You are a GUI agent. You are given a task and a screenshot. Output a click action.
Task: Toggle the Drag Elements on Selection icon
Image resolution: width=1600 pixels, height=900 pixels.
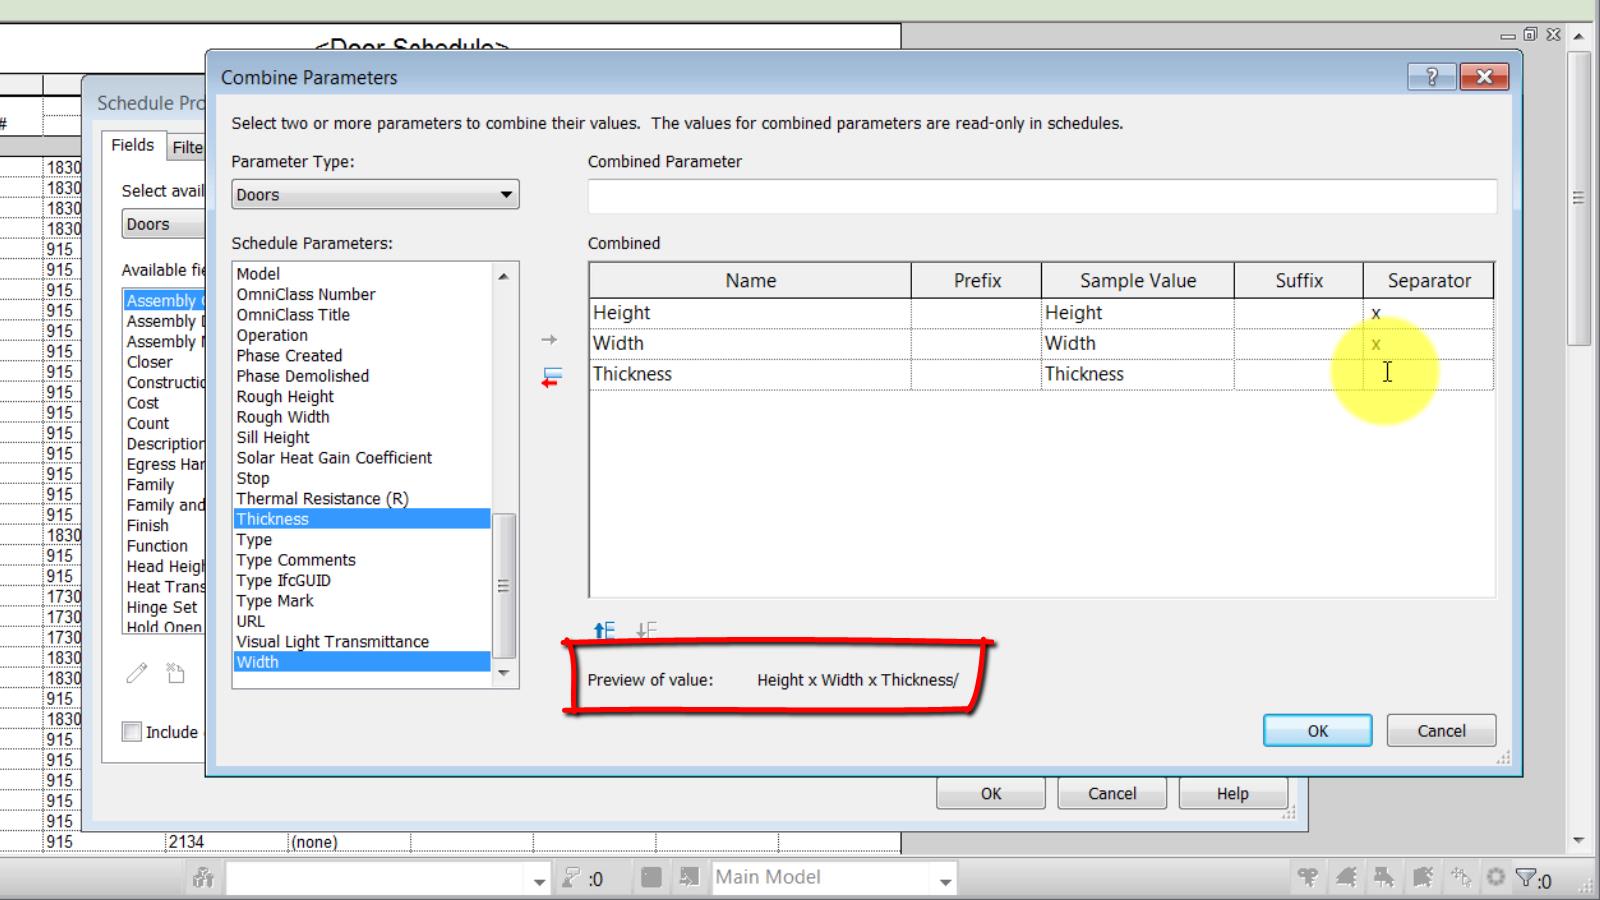(x=1460, y=878)
